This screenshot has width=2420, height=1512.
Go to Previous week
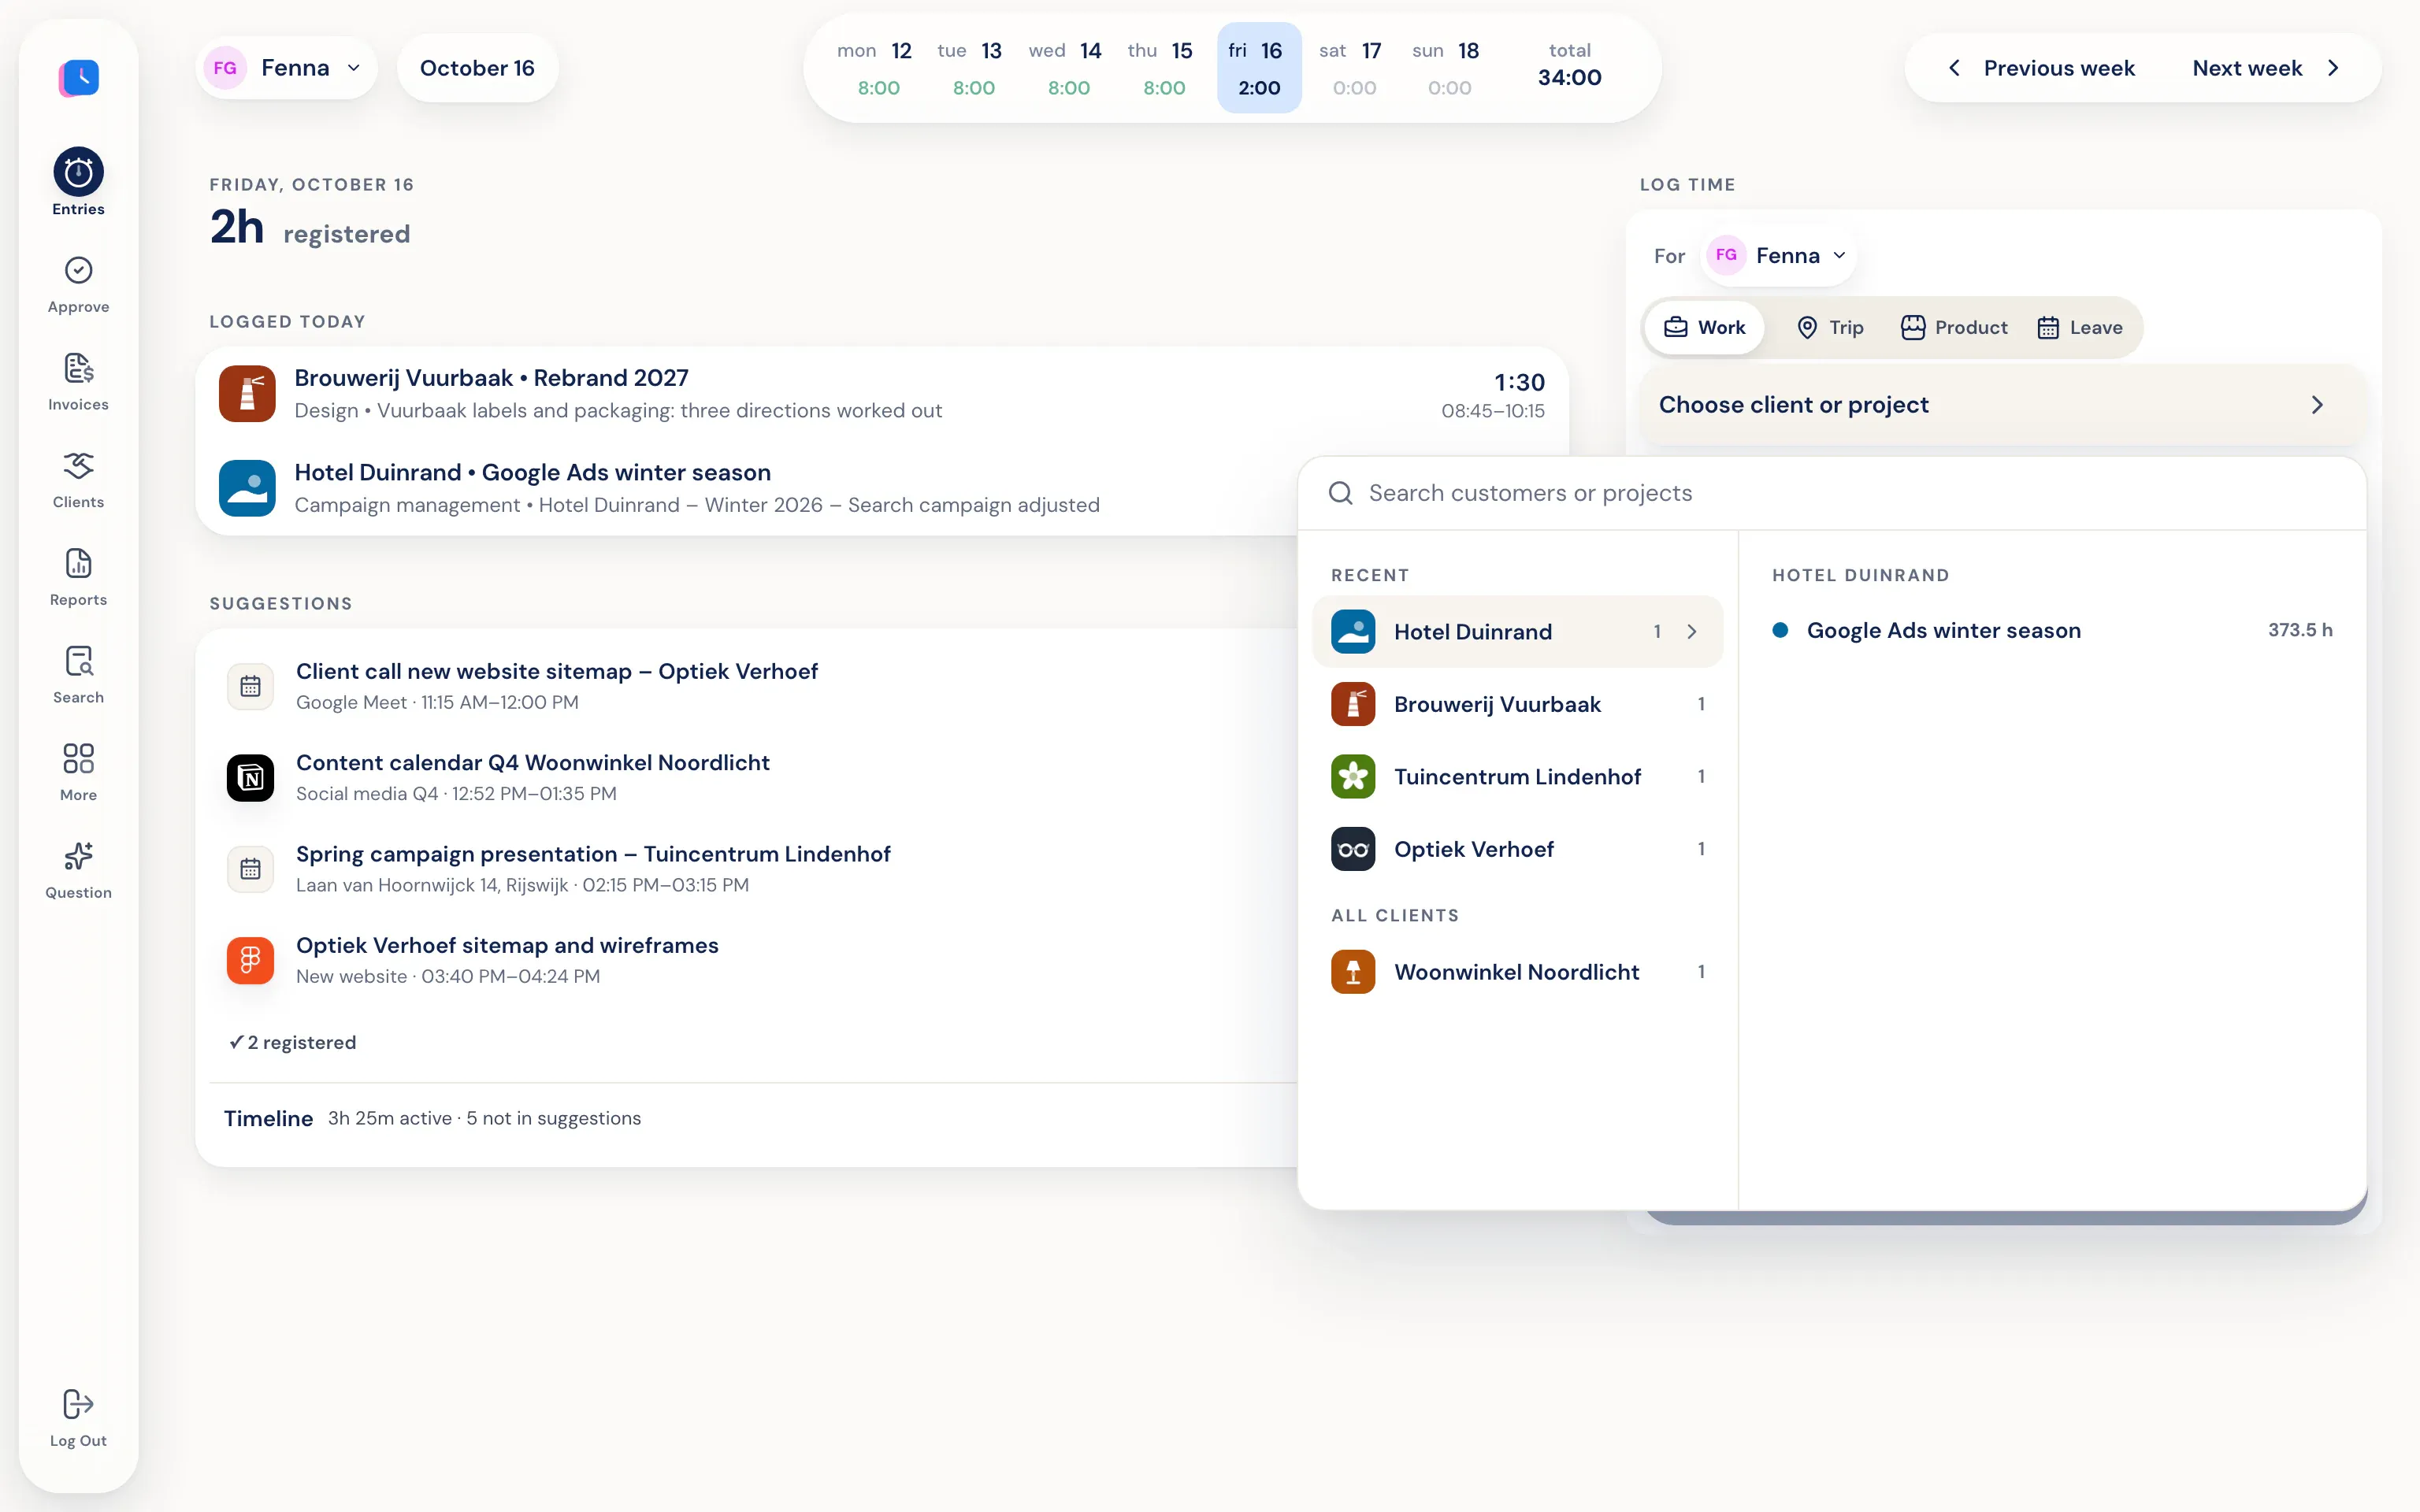2041,68
